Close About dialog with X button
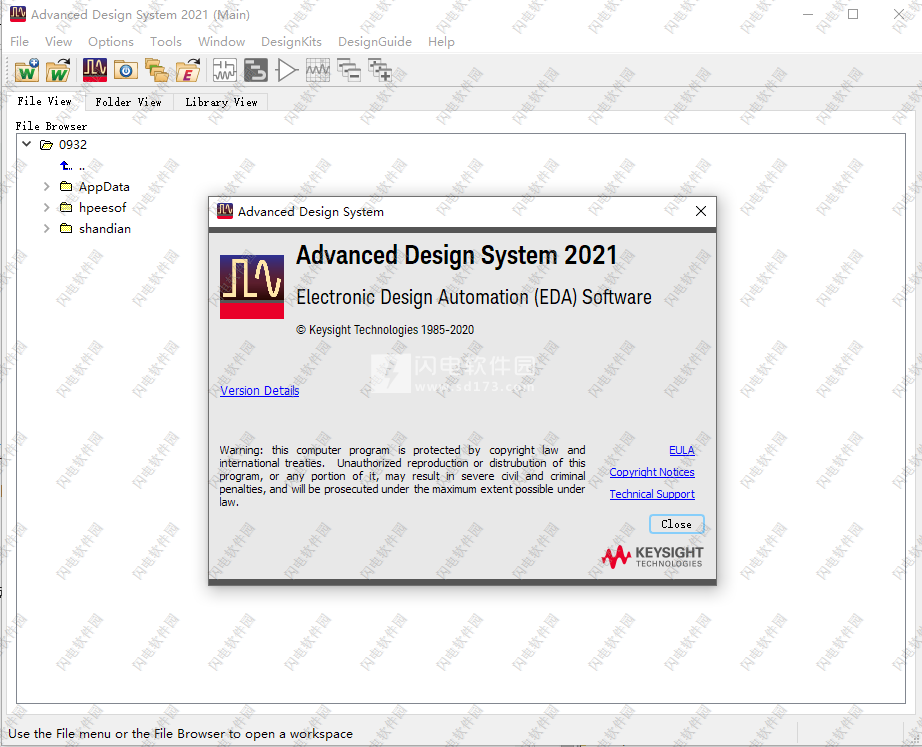The image size is (922, 747). (x=700, y=211)
